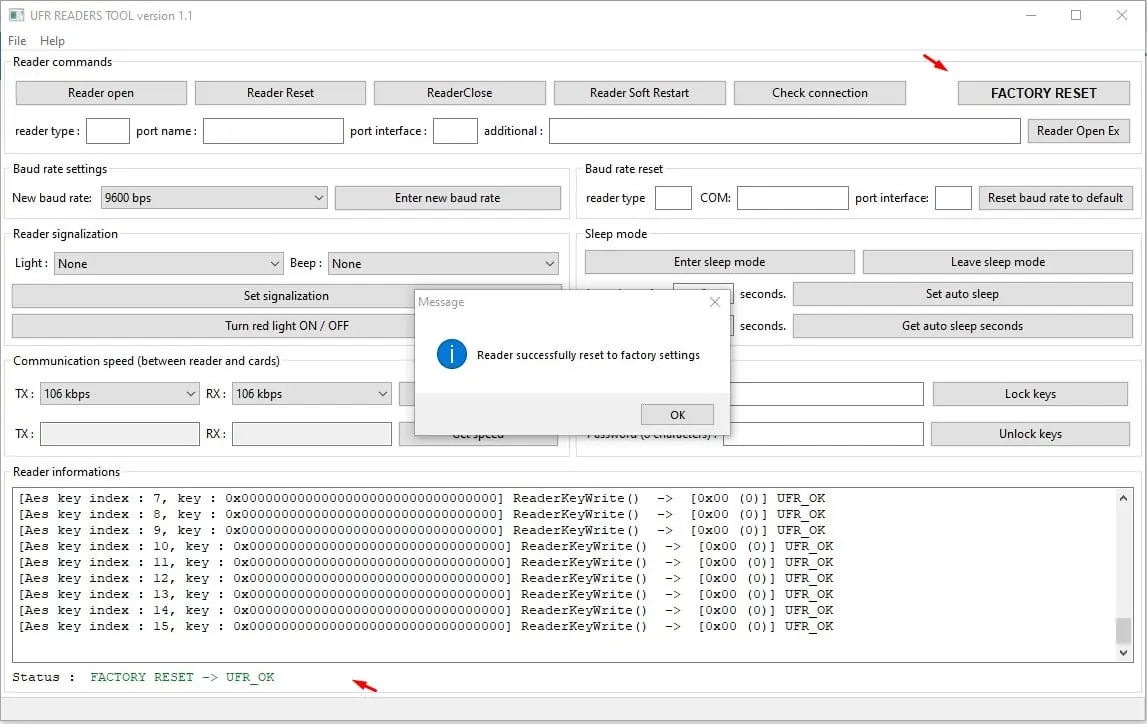1147x724 pixels.
Task: Click Get auto sleep seconds button
Action: (x=963, y=326)
